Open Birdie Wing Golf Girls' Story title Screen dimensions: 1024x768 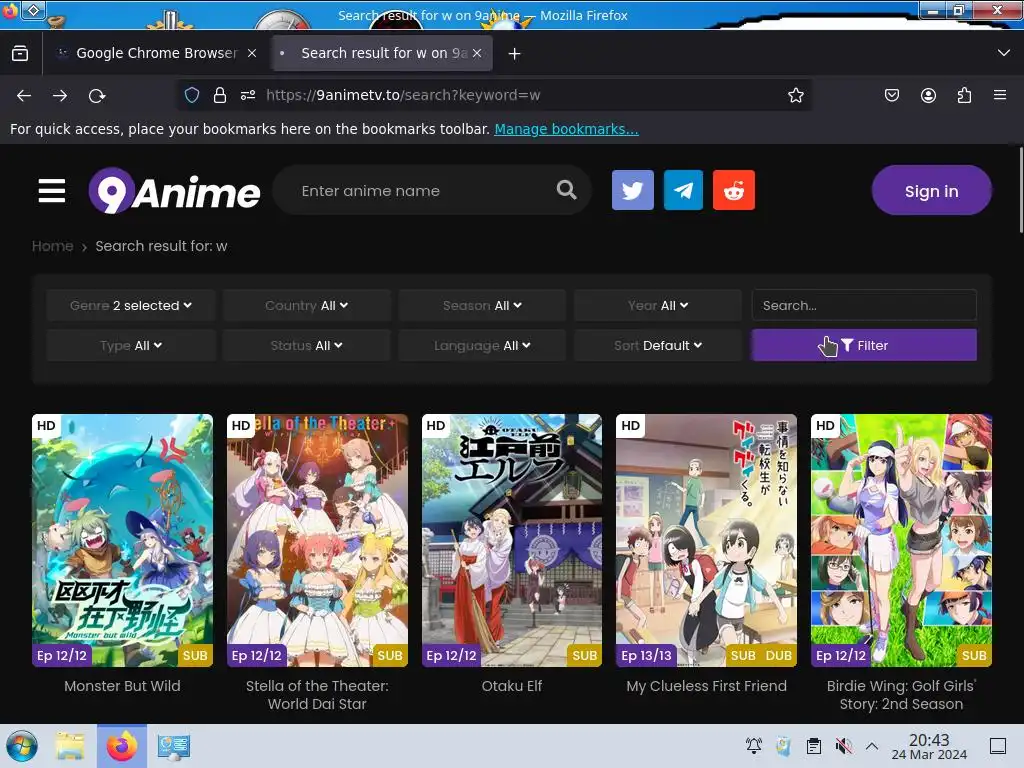point(901,695)
